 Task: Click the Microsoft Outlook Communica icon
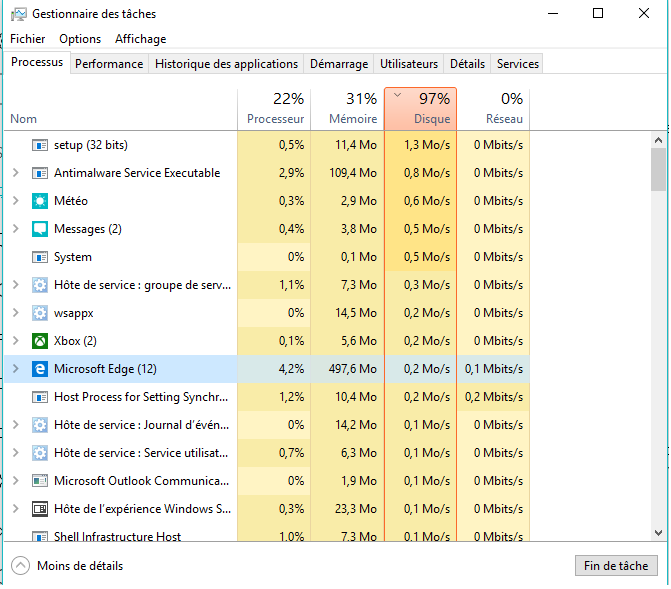[x=40, y=481]
